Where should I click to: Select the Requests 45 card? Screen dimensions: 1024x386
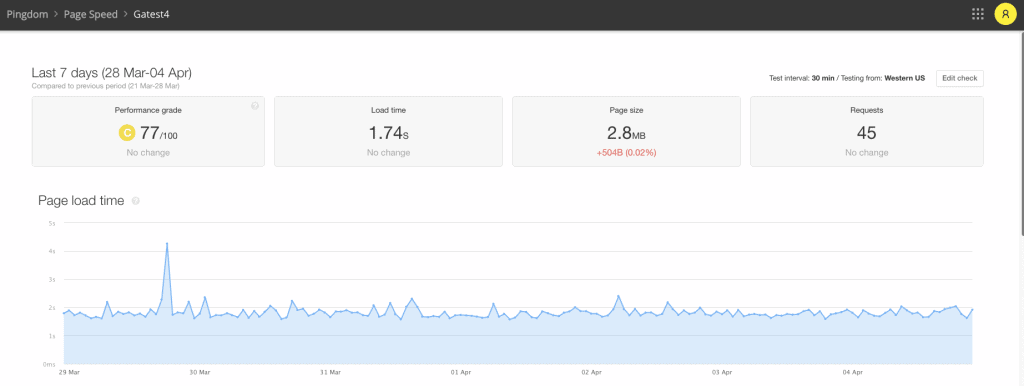coord(867,131)
